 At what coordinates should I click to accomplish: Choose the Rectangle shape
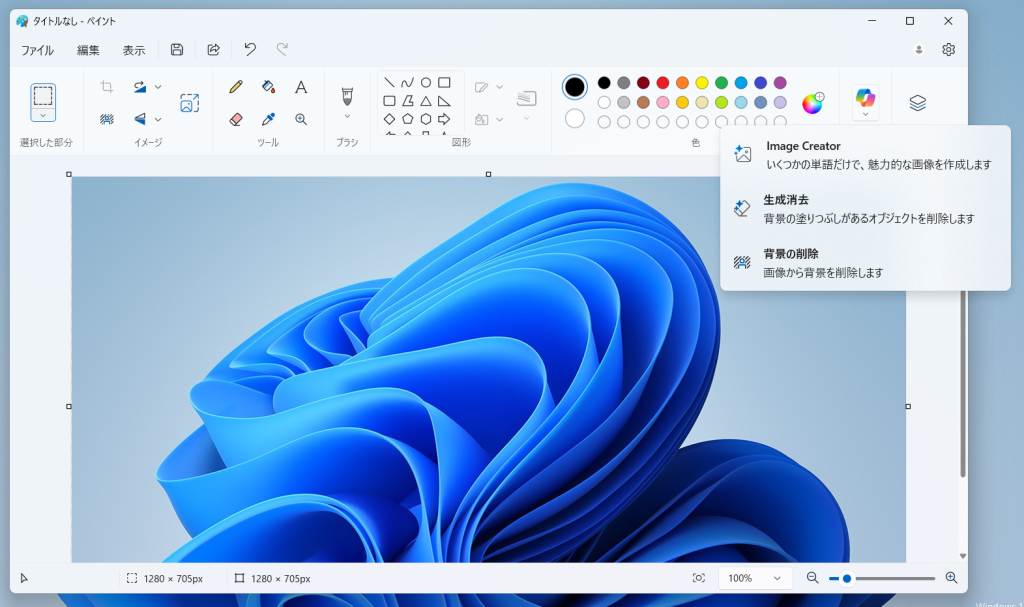coord(444,83)
